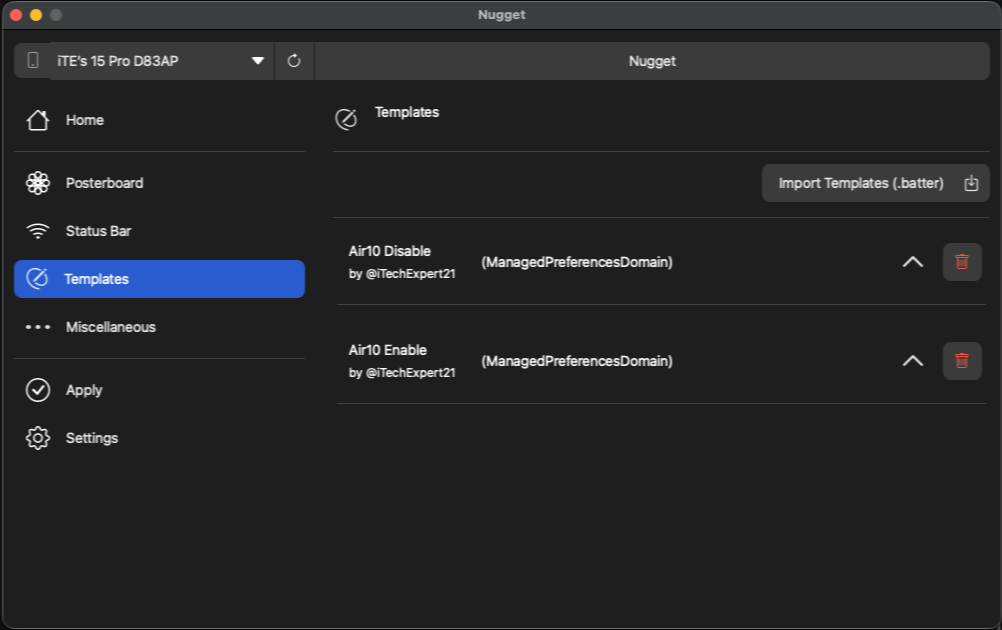This screenshot has height=630, width=1002.
Task: Go to Posterboard section
Action: [x=159, y=183]
